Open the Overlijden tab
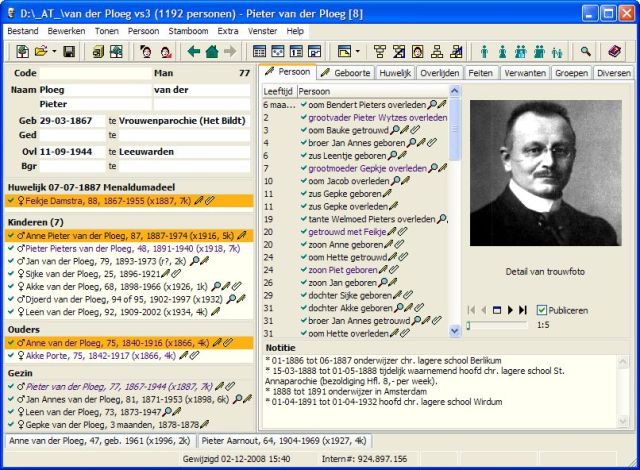 (x=440, y=73)
